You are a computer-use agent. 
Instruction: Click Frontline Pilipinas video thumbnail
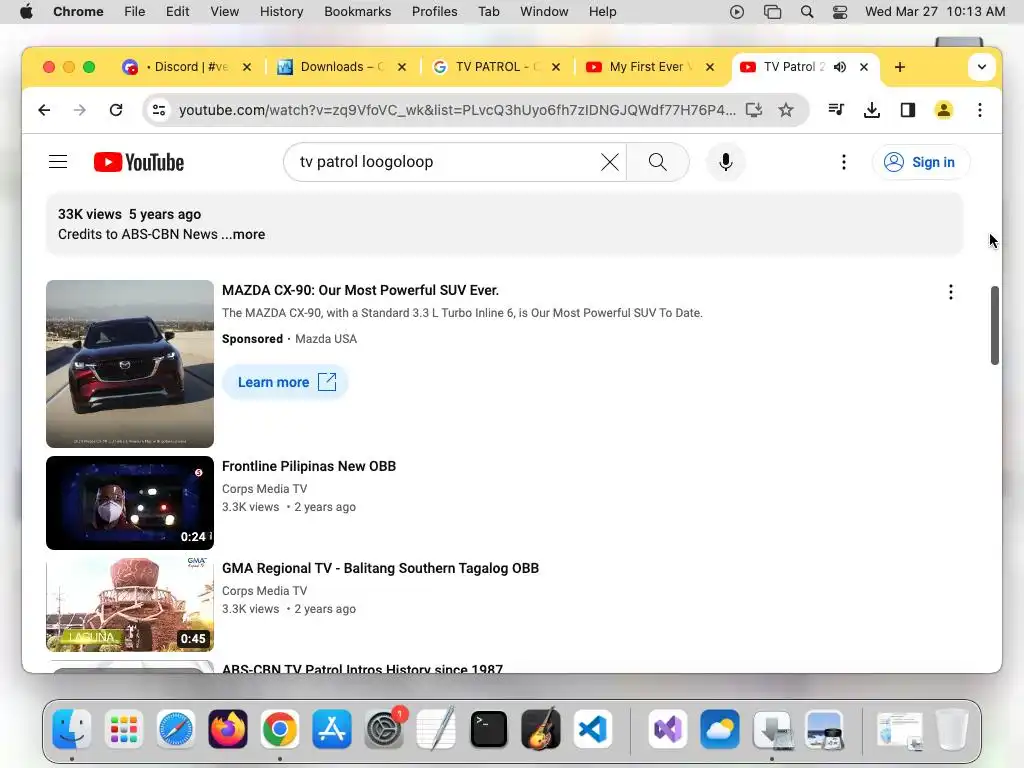tap(130, 503)
